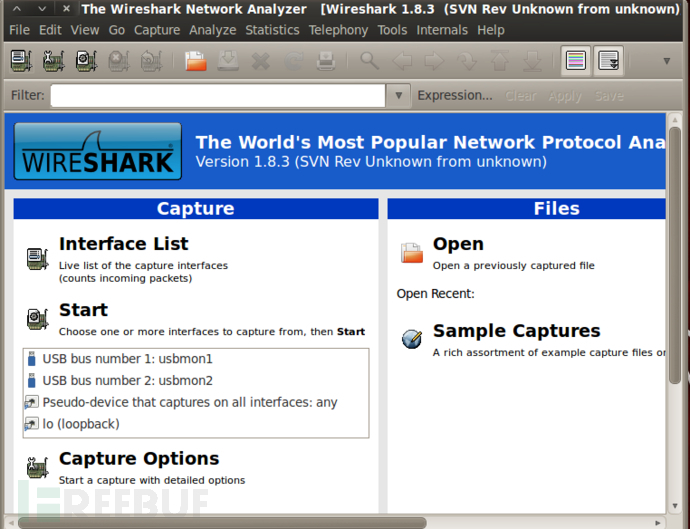The image size is (690, 529).
Task: Click the Capture Options icon in Capture panel
Action: [x=37, y=467]
